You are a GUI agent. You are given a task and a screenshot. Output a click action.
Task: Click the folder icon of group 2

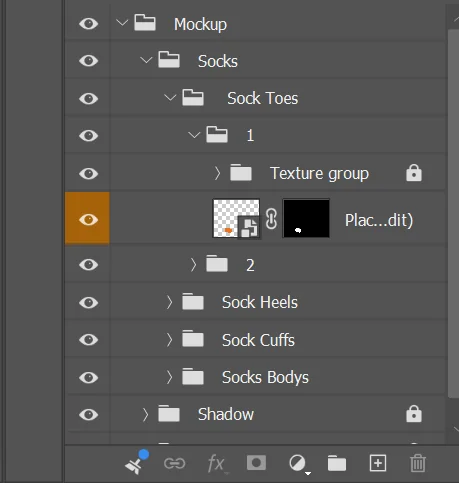point(217,263)
